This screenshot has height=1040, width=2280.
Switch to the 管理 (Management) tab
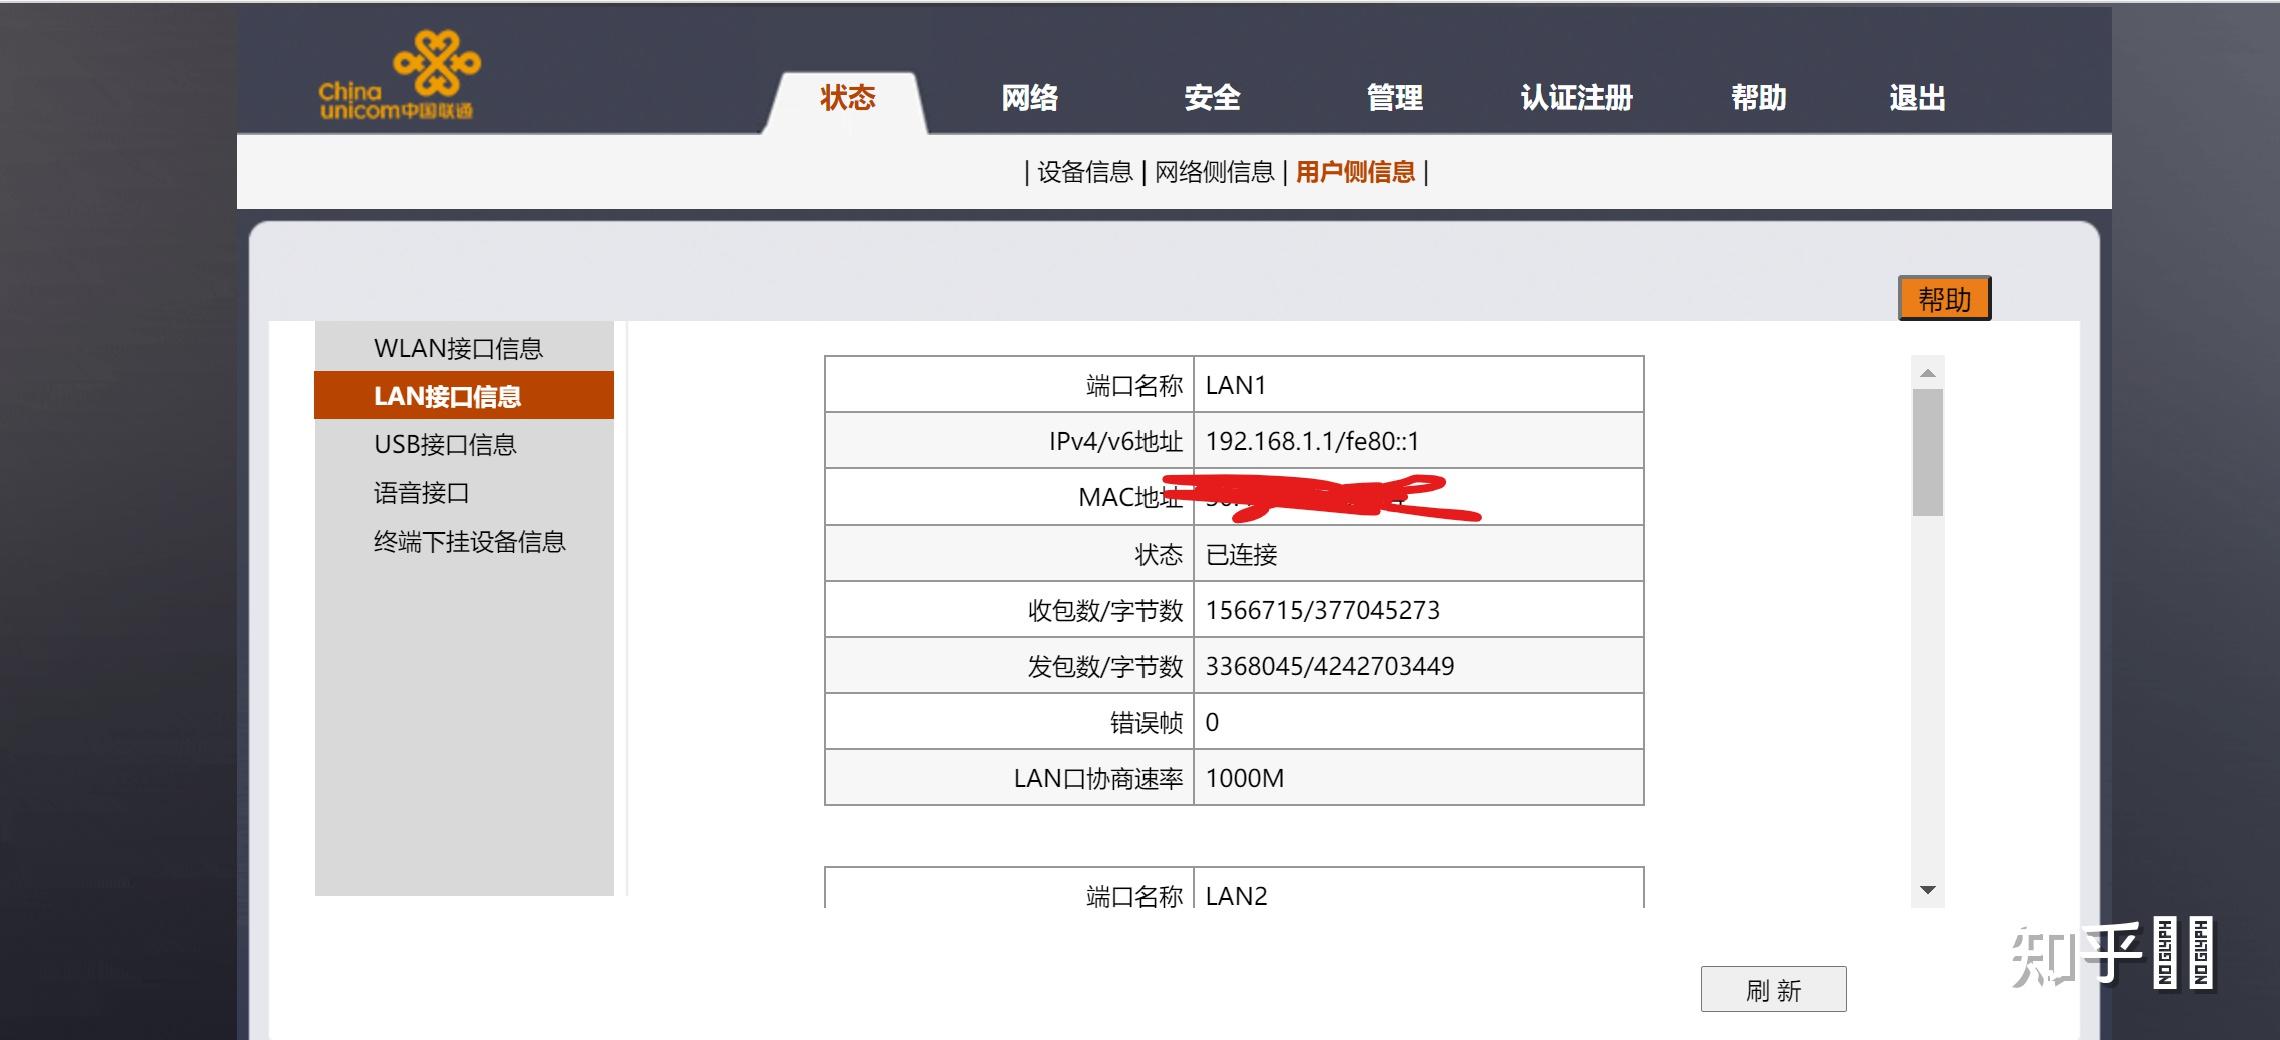(1394, 98)
